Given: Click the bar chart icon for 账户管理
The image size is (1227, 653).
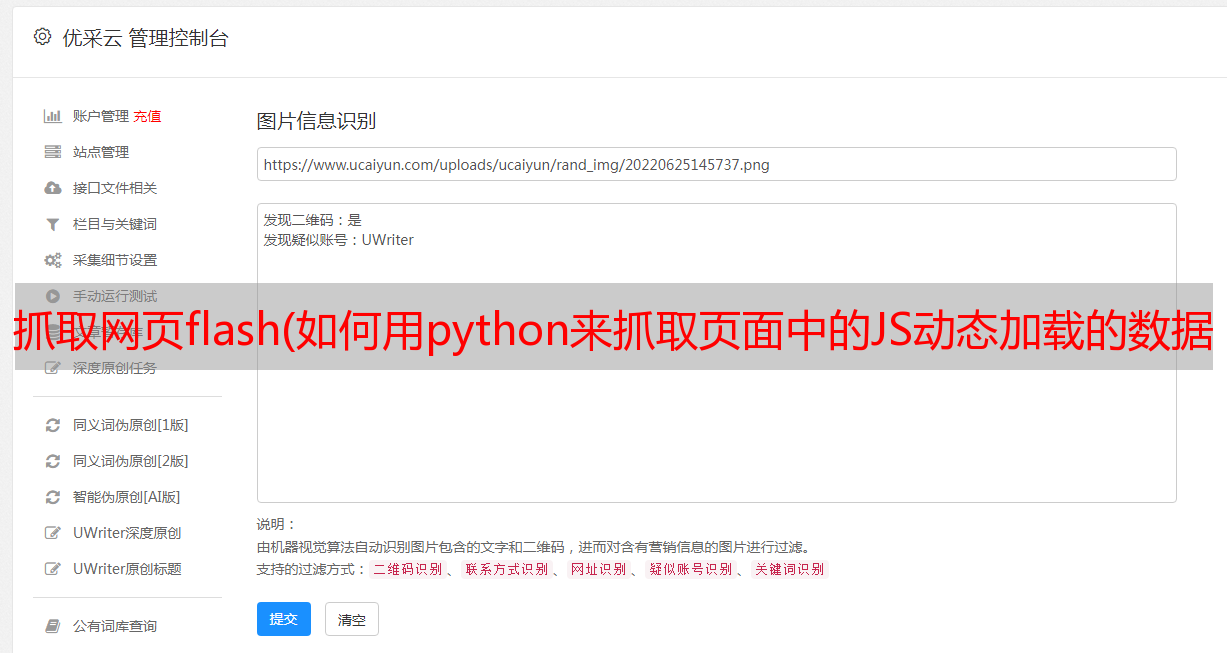Looking at the screenshot, I should [x=53, y=116].
